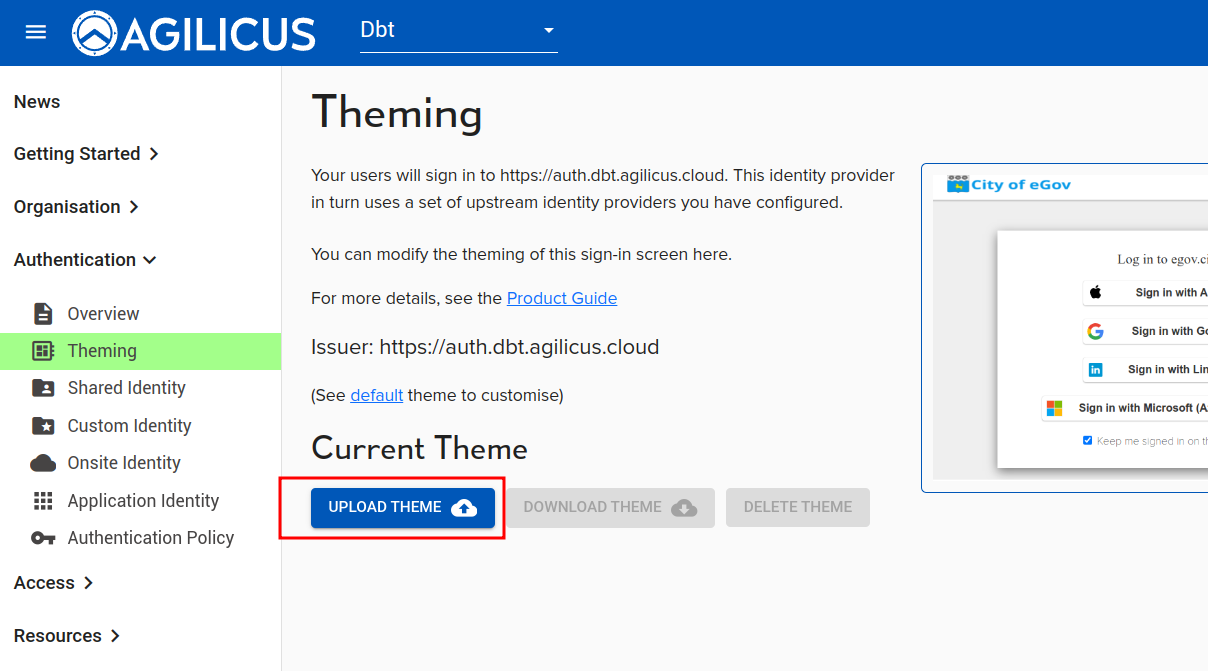Open the News menu item
This screenshot has width=1208, height=671.
tap(37, 102)
